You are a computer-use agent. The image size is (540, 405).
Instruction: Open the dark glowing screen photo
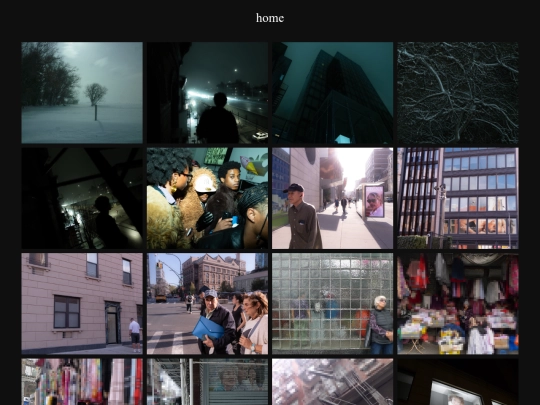(x=458, y=382)
